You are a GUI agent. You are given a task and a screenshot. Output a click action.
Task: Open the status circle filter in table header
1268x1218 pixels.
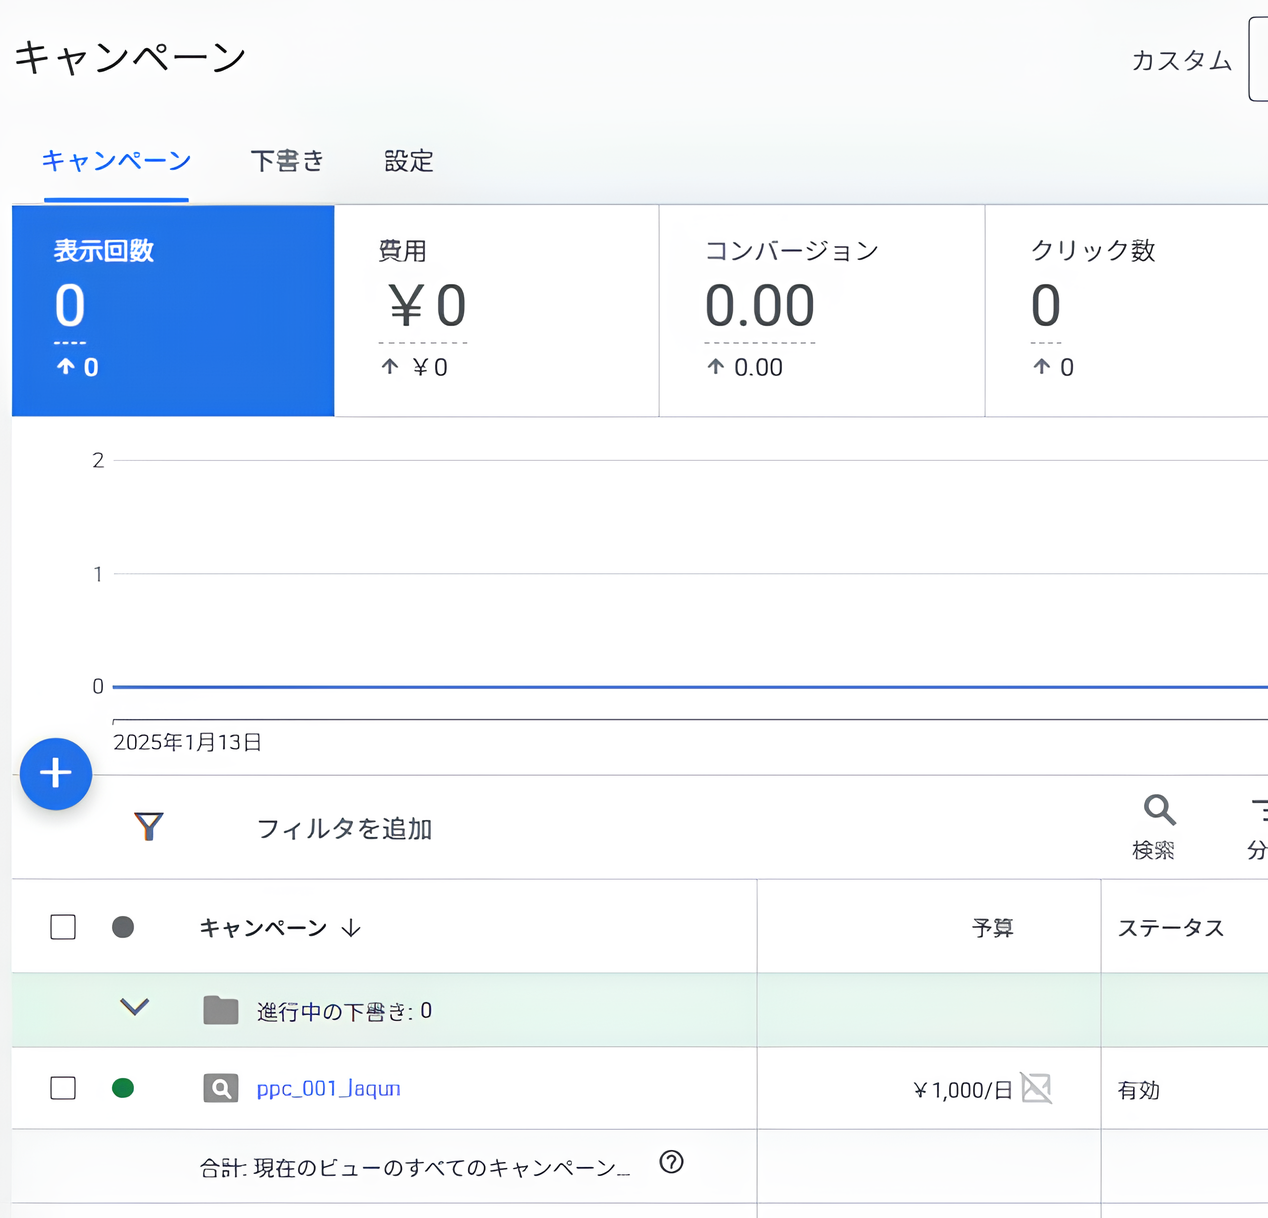pos(123,927)
